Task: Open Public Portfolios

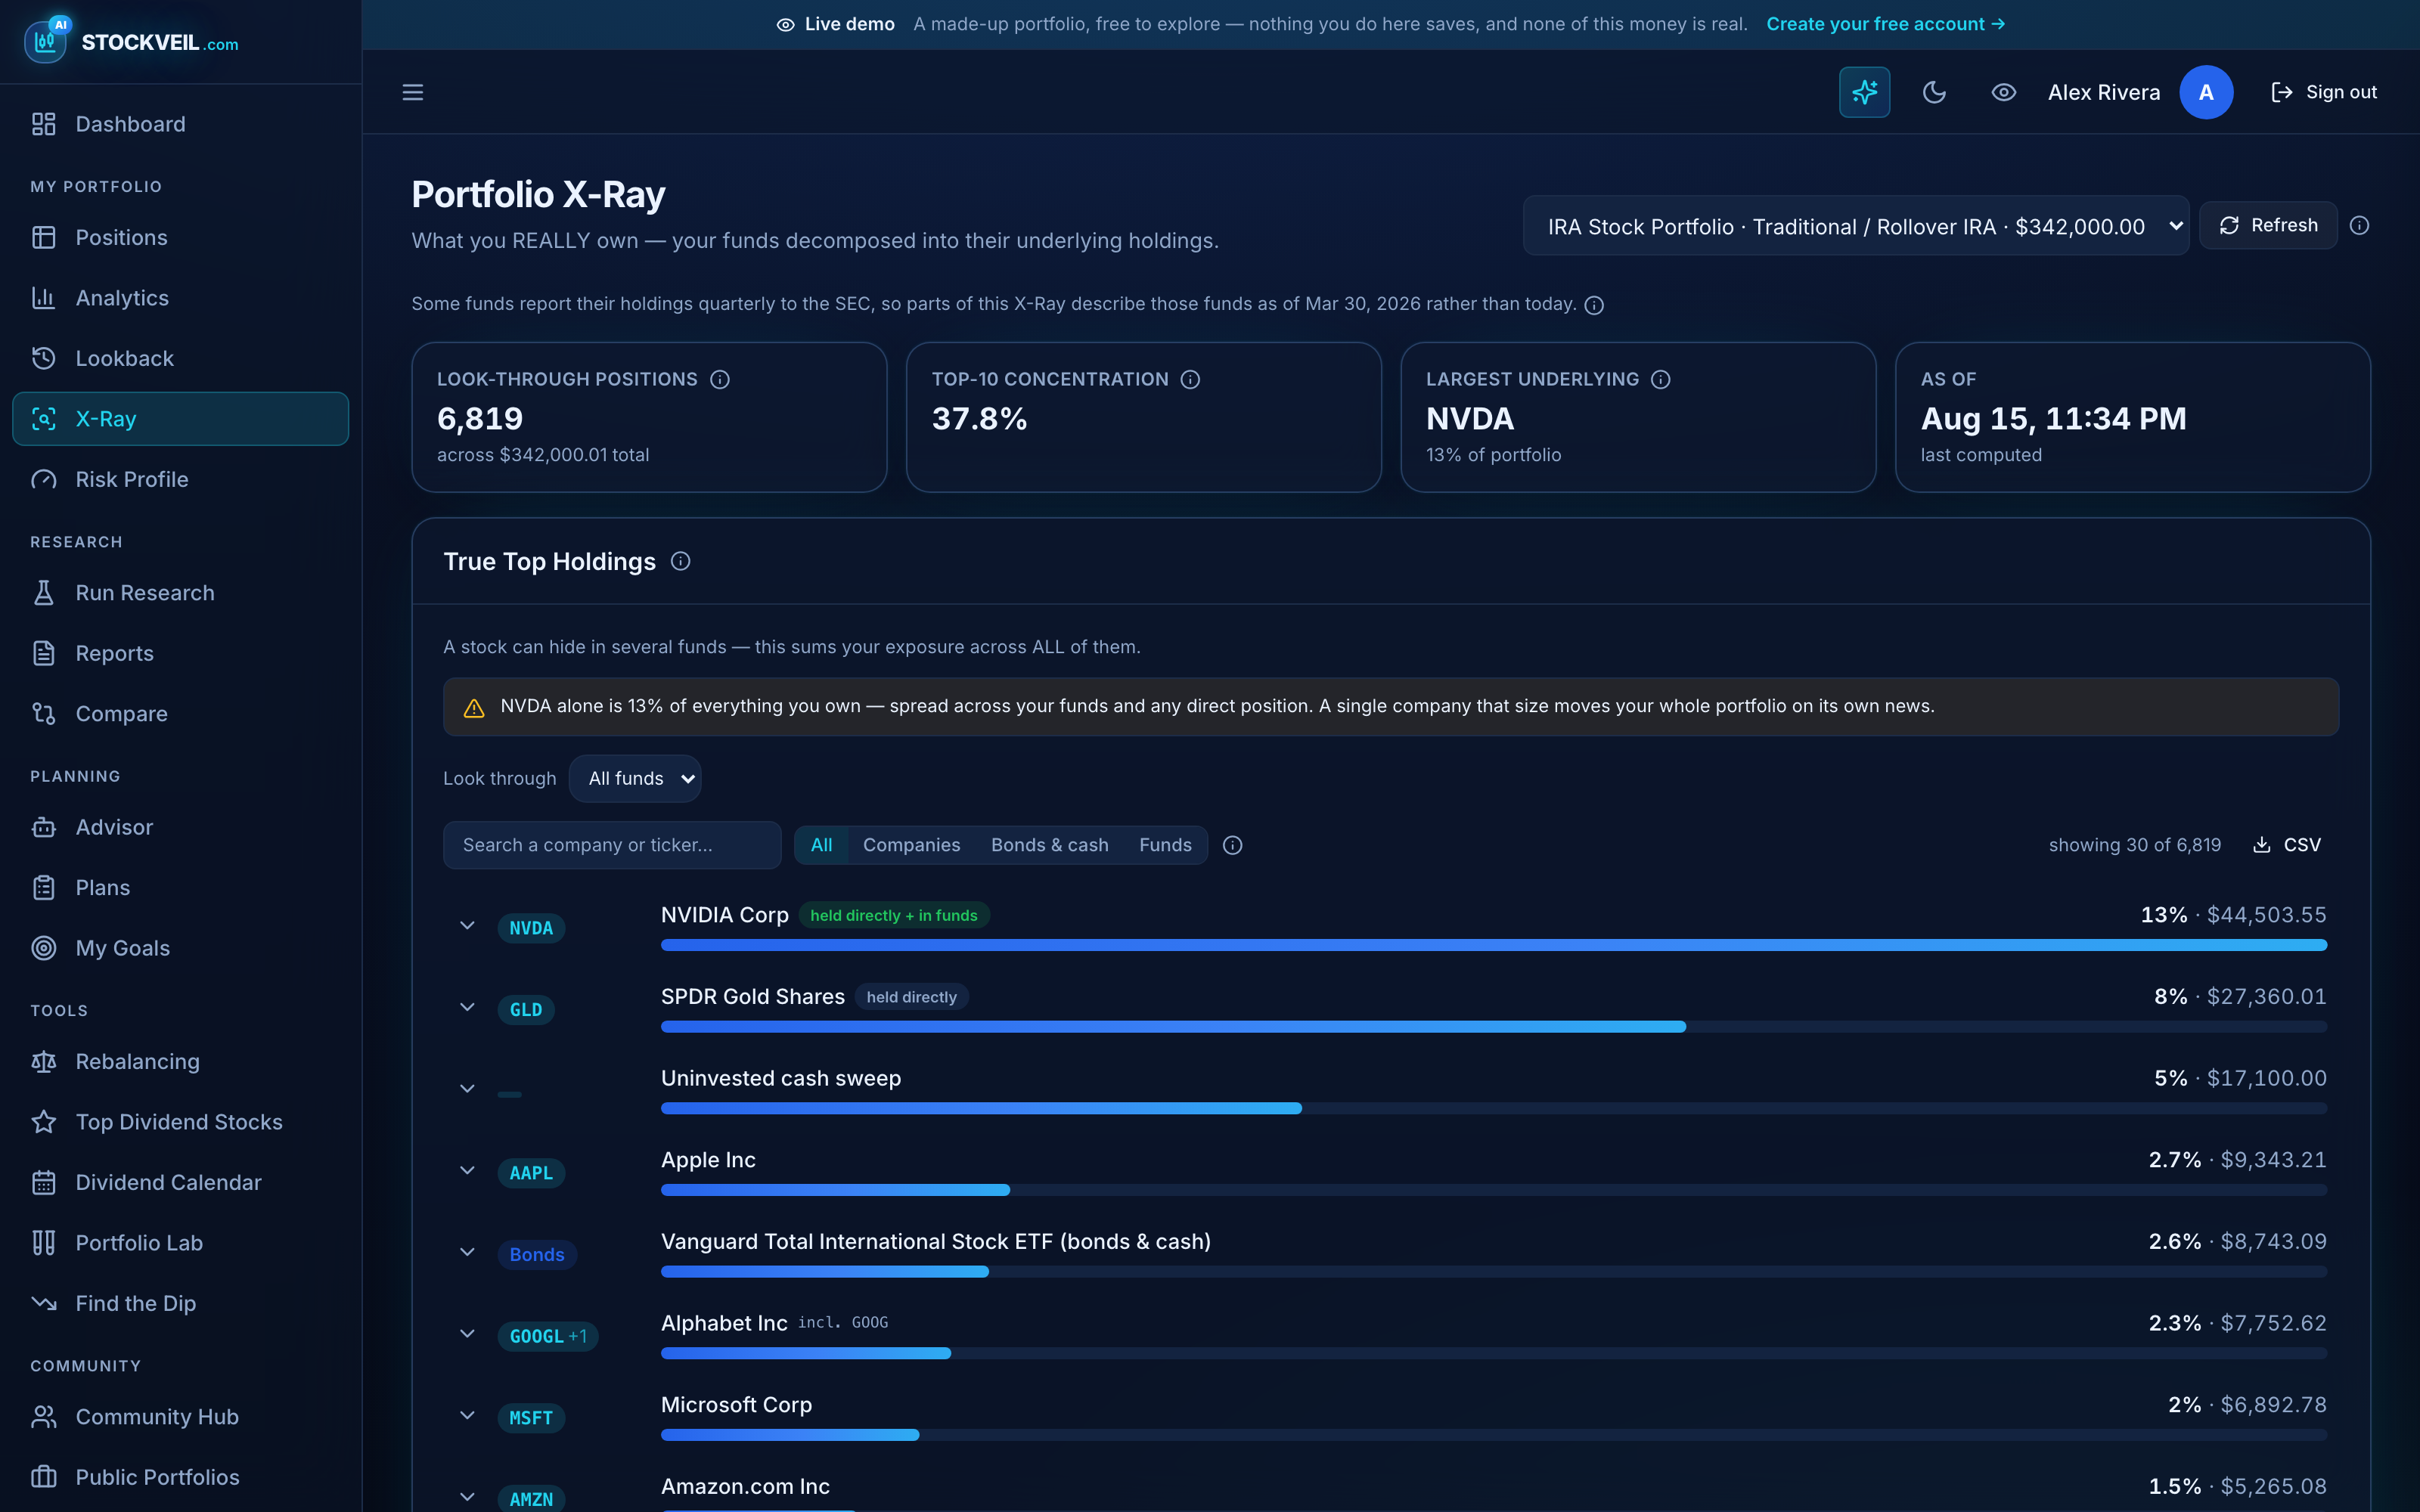Action: click(x=180, y=1478)
